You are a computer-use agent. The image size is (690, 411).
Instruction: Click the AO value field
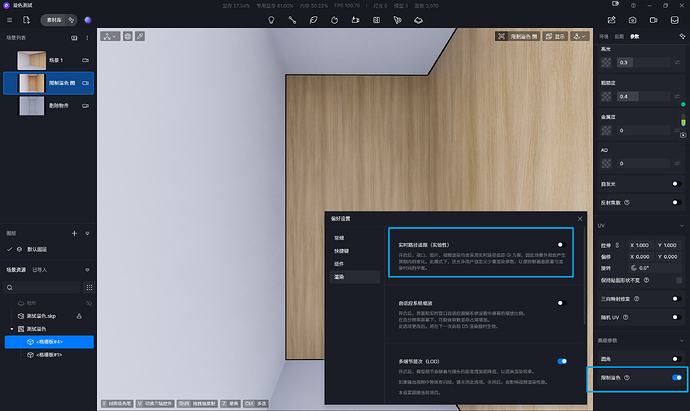click(x=643, y=163)
